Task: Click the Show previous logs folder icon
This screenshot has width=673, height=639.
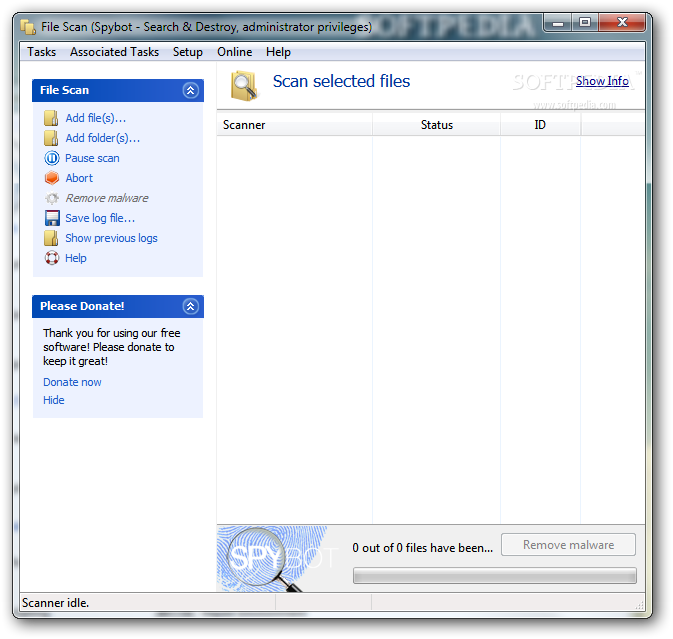Action: click(x=51, y=238)
